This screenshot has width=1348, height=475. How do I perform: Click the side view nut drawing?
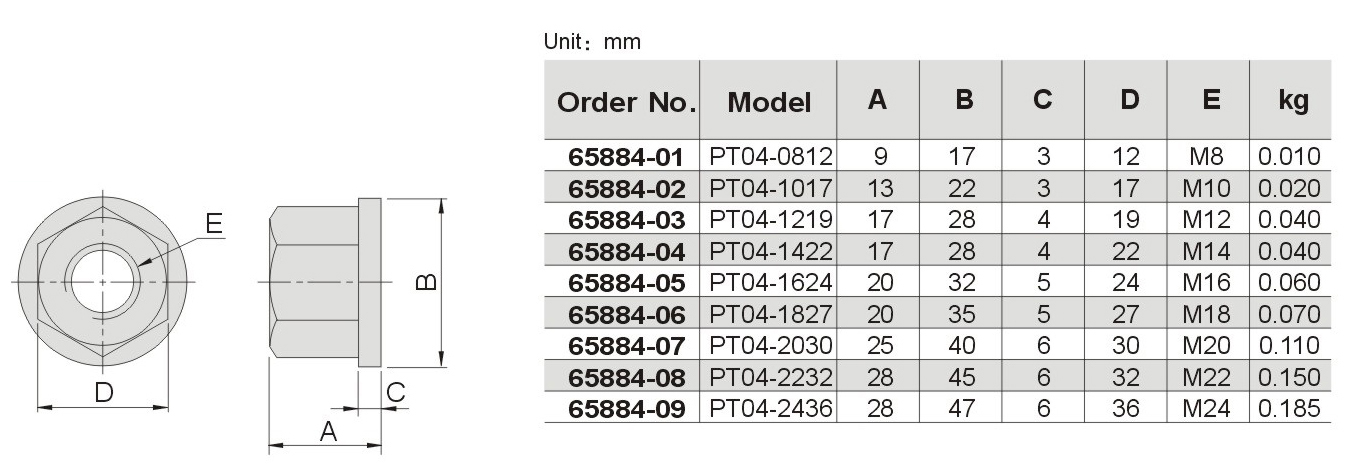coord(325,283)
